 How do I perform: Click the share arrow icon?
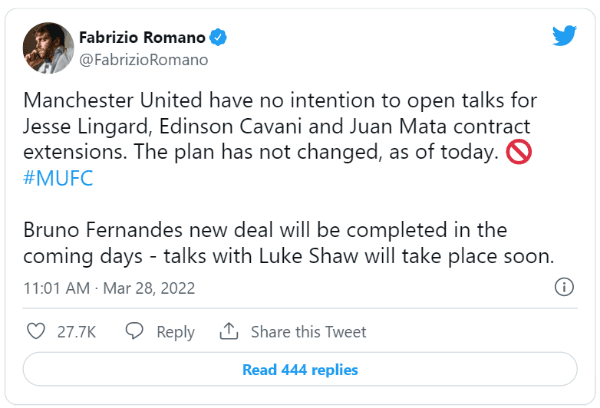[x=228, y=331]
